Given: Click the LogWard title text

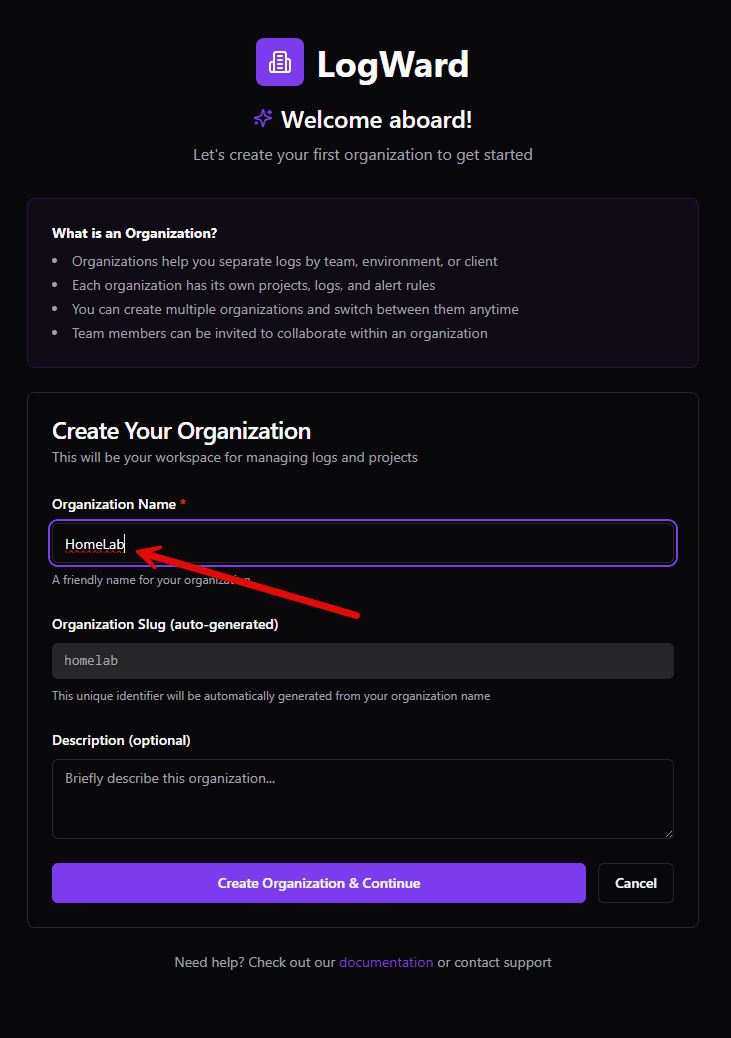Looking at the screenshot, I should coord(393,62).
